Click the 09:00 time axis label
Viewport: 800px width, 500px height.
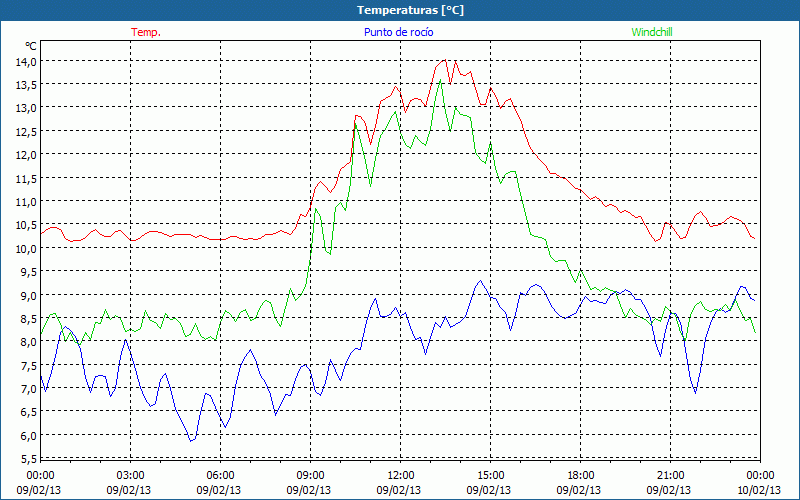tap(311, 476)
